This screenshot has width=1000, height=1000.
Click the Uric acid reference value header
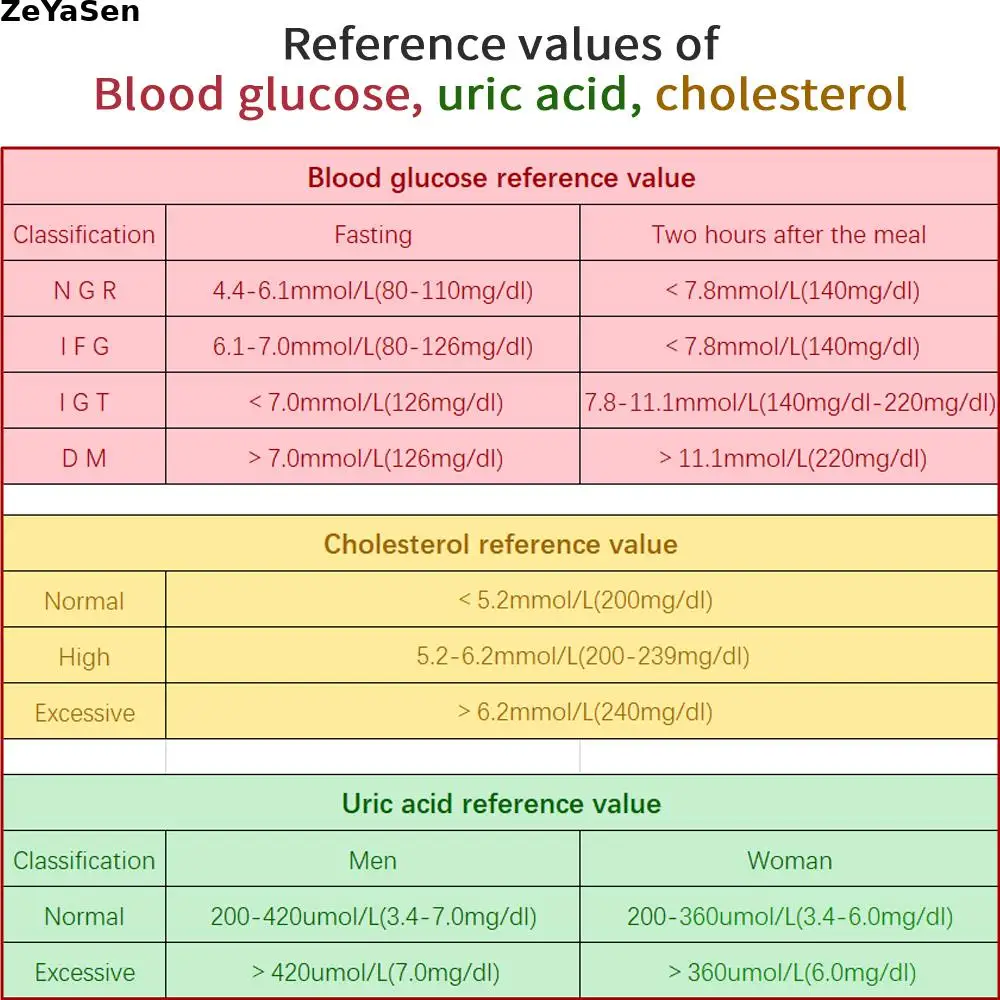coord(501,804)
